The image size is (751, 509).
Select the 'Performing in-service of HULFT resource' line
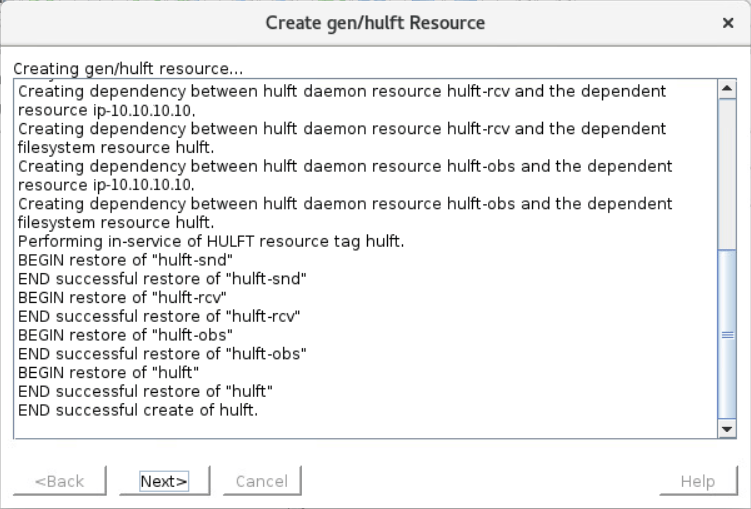pyautogui.click(x=211, y=241)
